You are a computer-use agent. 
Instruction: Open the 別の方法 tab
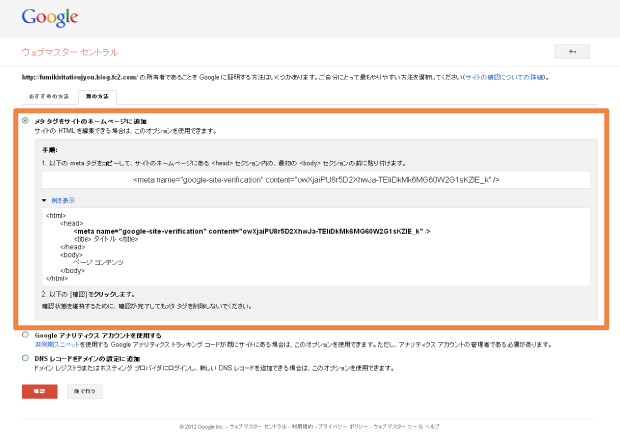point(98,94)
